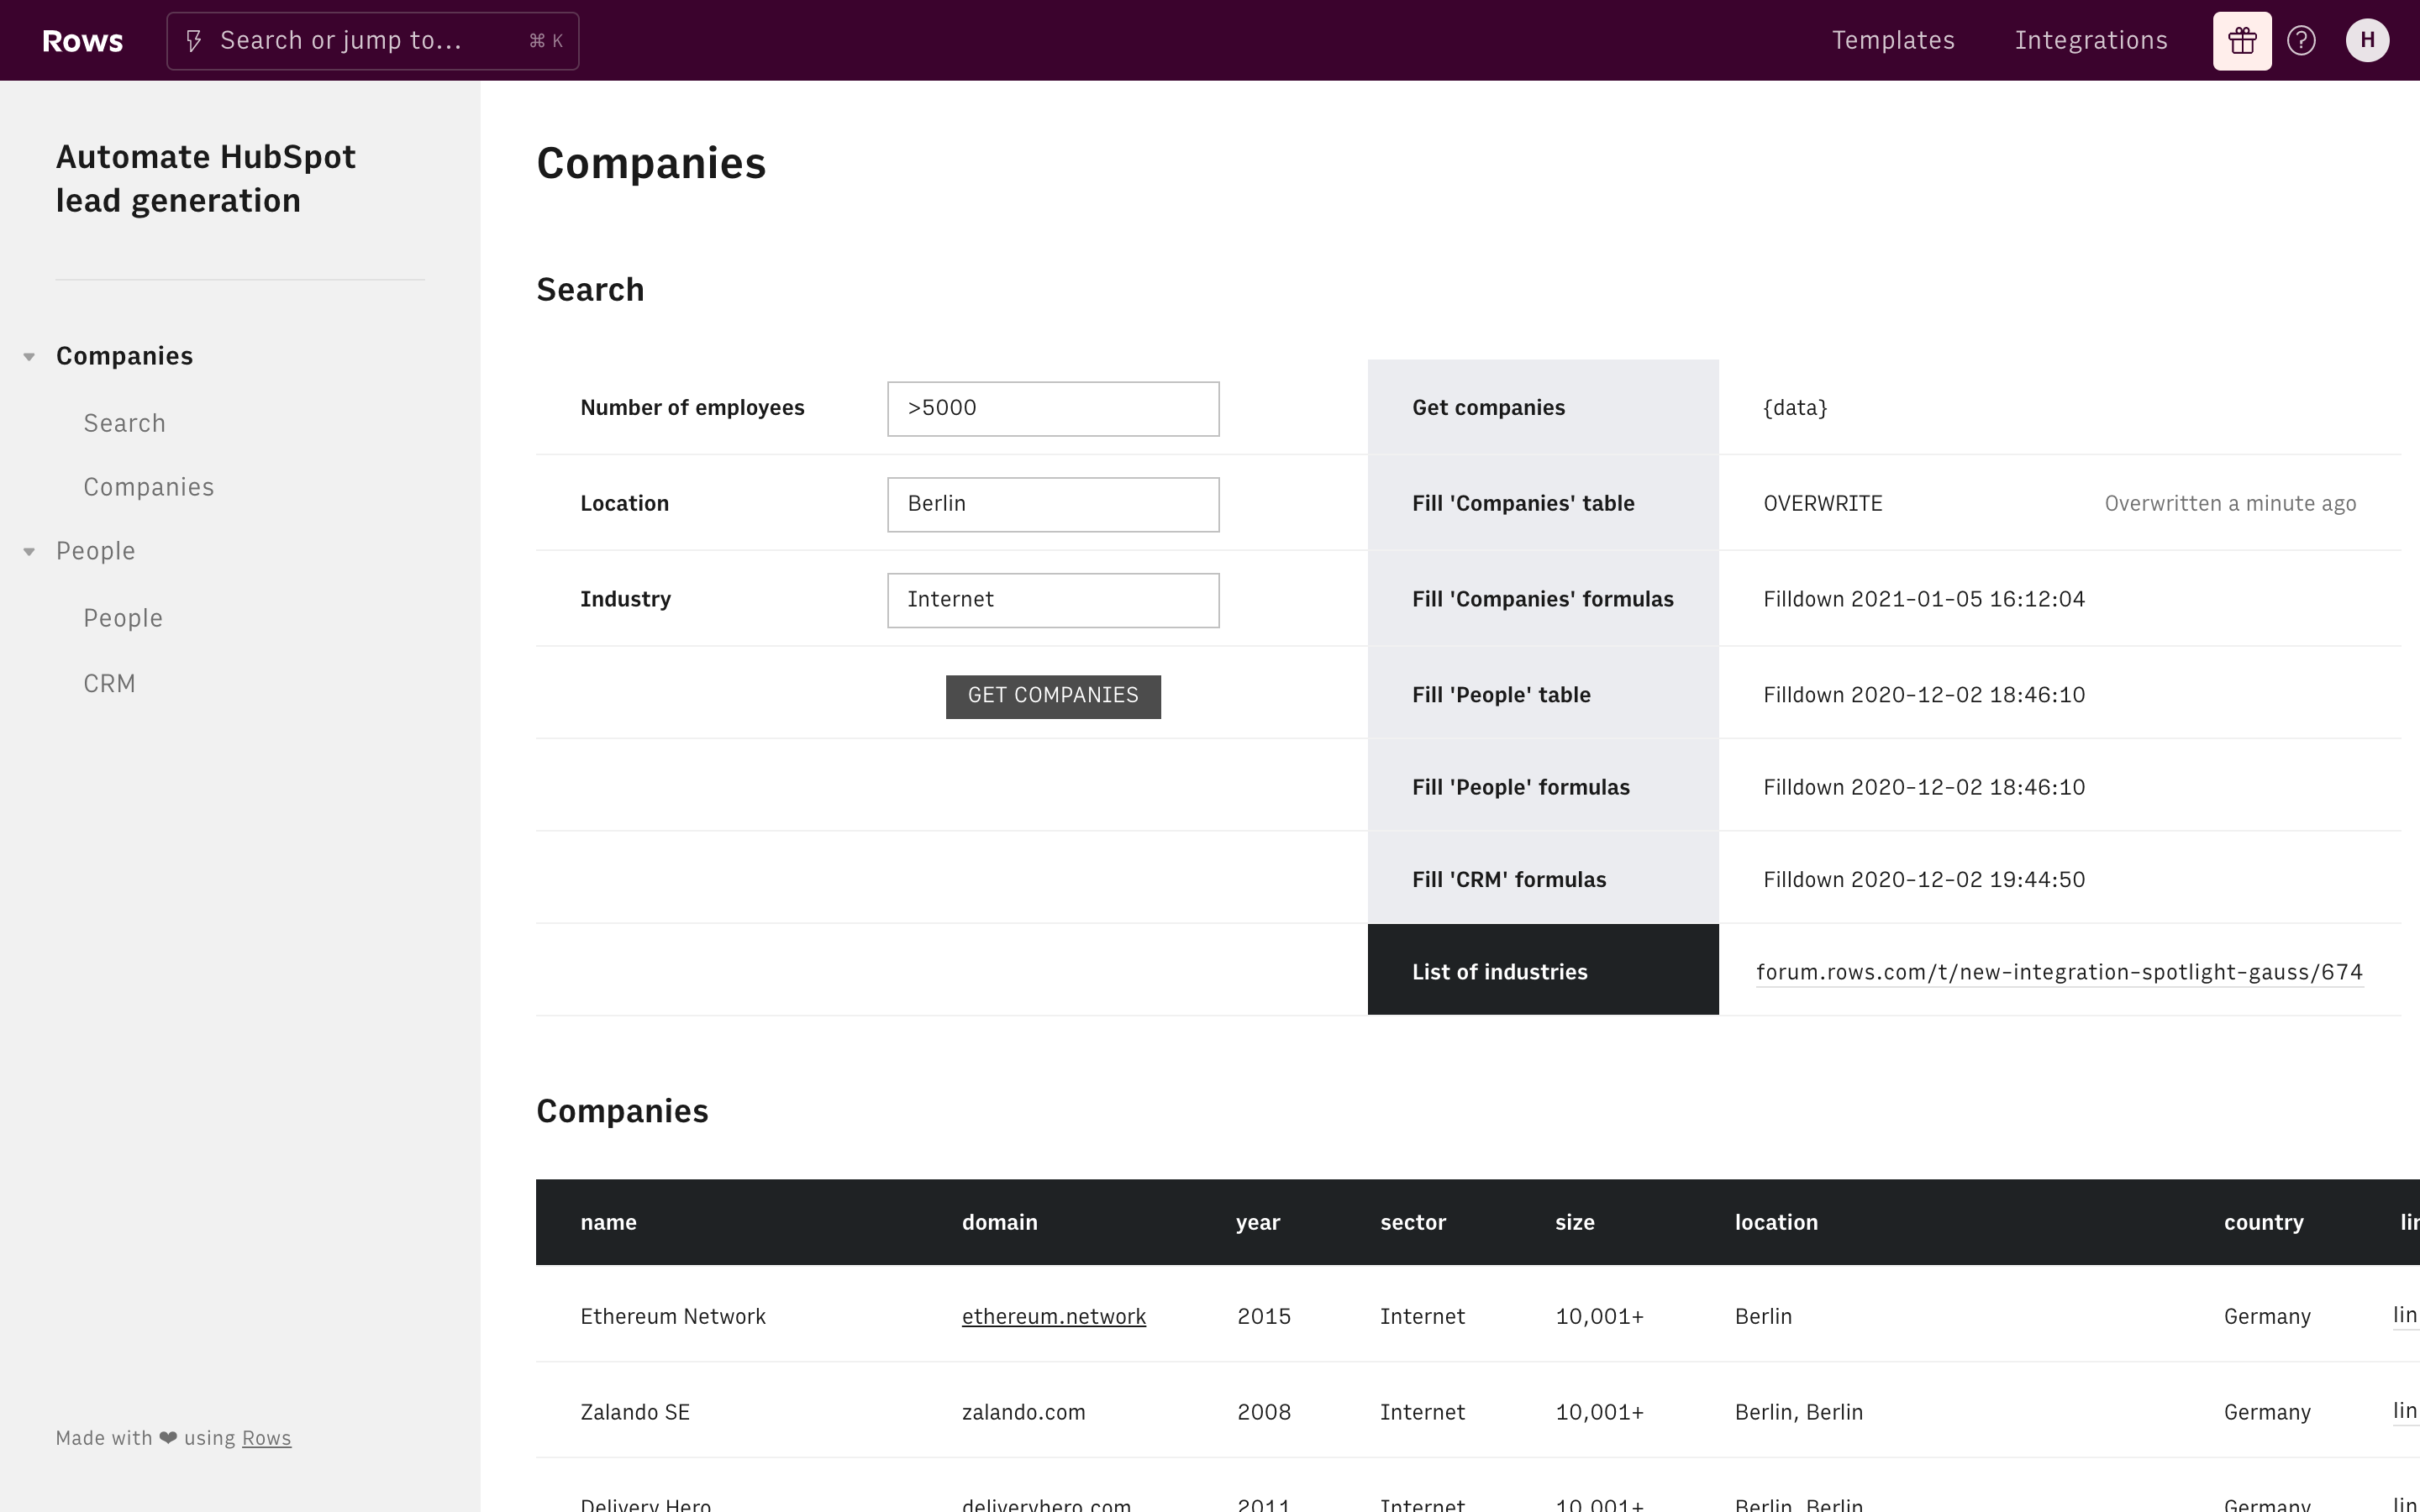Screen dimensions: 2420x1512
Task: Select the 'Zalando SE' name cell
Action: click(635, 1413)
